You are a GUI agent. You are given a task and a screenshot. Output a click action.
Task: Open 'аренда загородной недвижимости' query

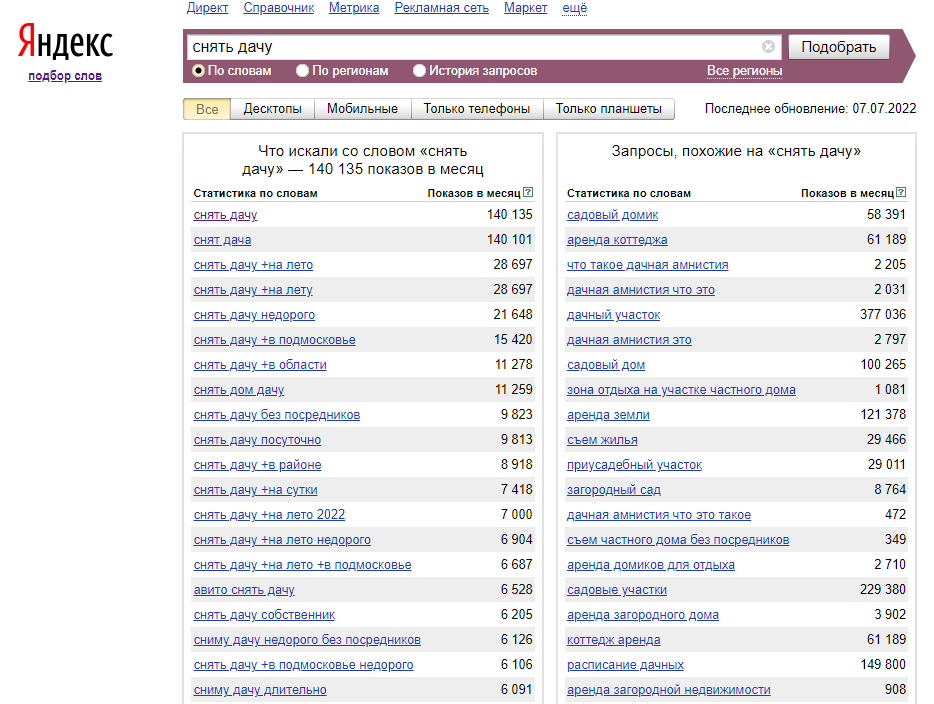[x=669, y=690]
